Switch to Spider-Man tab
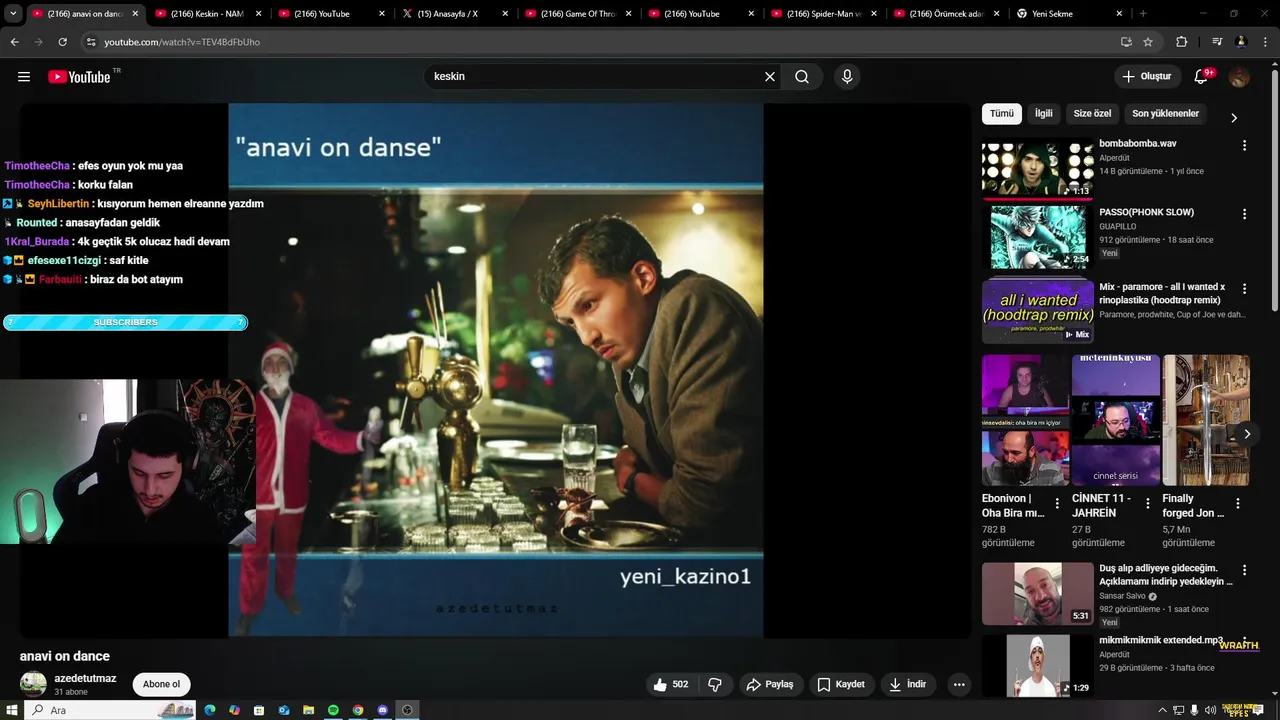Screen dimensions: 1280x720 (823, 14)
